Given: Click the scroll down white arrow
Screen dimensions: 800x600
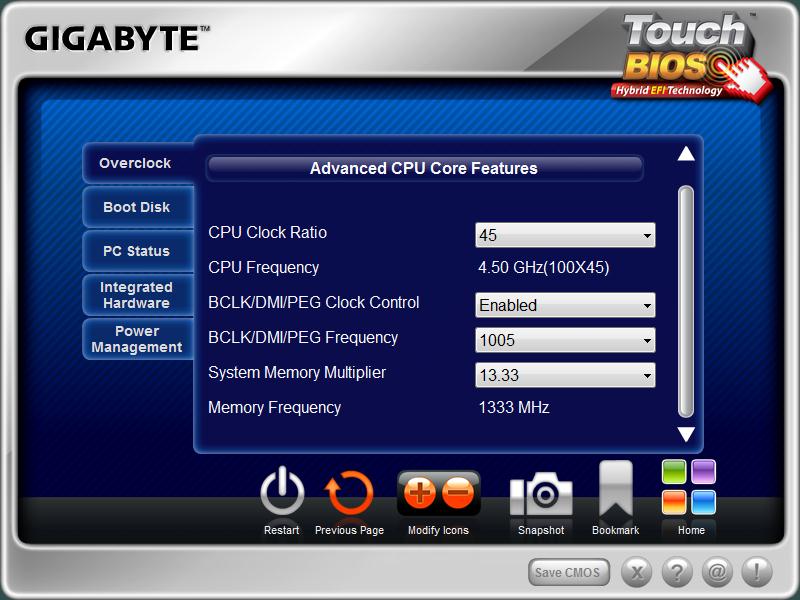Looking at the screenshot, I should (686, 434).
